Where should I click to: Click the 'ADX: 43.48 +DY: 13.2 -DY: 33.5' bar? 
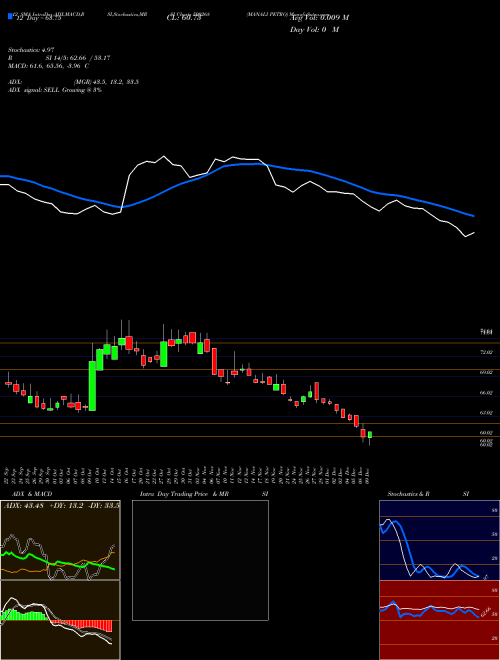tap(61, 505)
